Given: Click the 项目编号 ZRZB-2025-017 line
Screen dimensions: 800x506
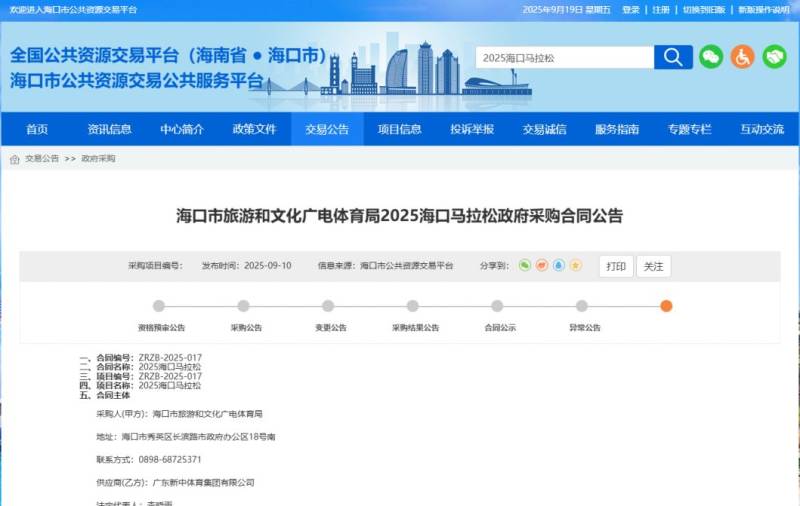Looking at the screenshot, I should (141, 376).
